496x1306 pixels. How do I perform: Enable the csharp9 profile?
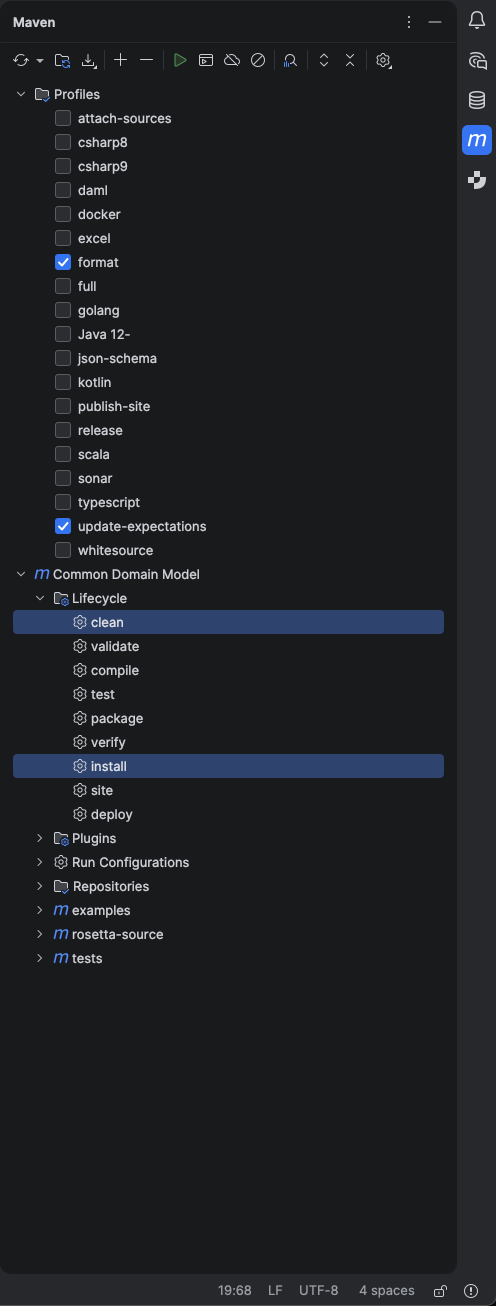tap(63, 166)
